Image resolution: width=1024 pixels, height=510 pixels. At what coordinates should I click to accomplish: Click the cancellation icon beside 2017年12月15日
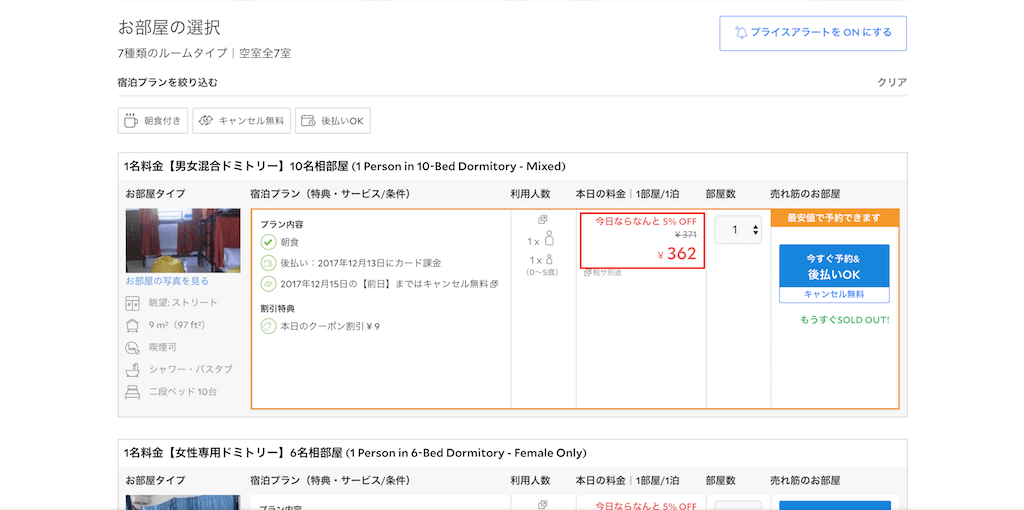click(x=268, y=284)
